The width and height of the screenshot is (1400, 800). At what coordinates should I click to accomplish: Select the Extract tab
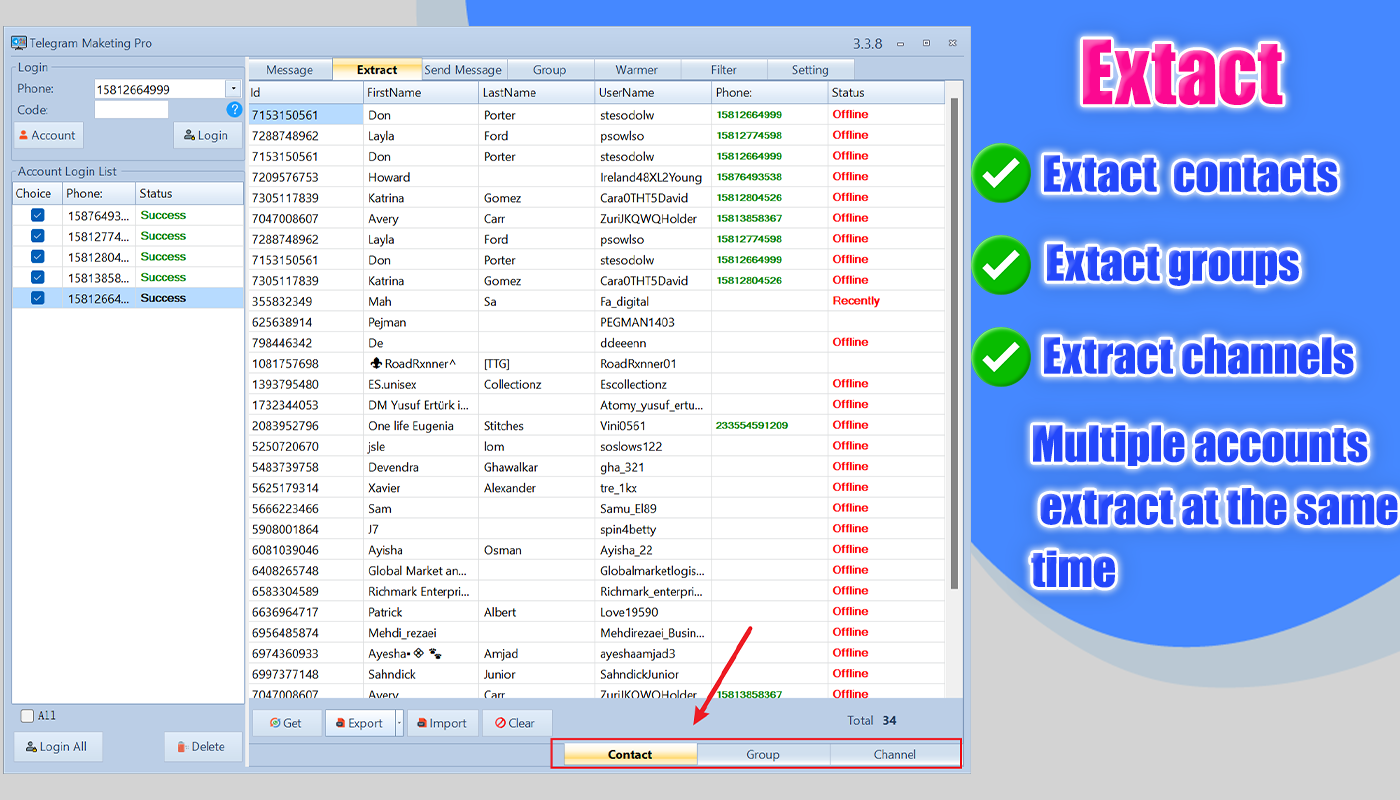377,70
